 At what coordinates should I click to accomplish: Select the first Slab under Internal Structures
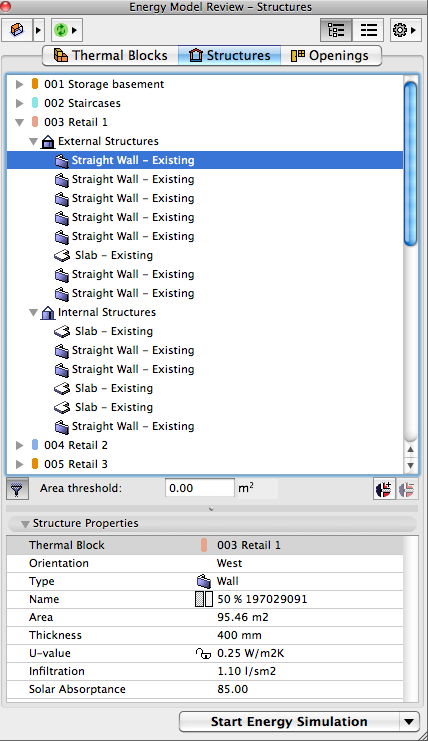click(114, 331)
